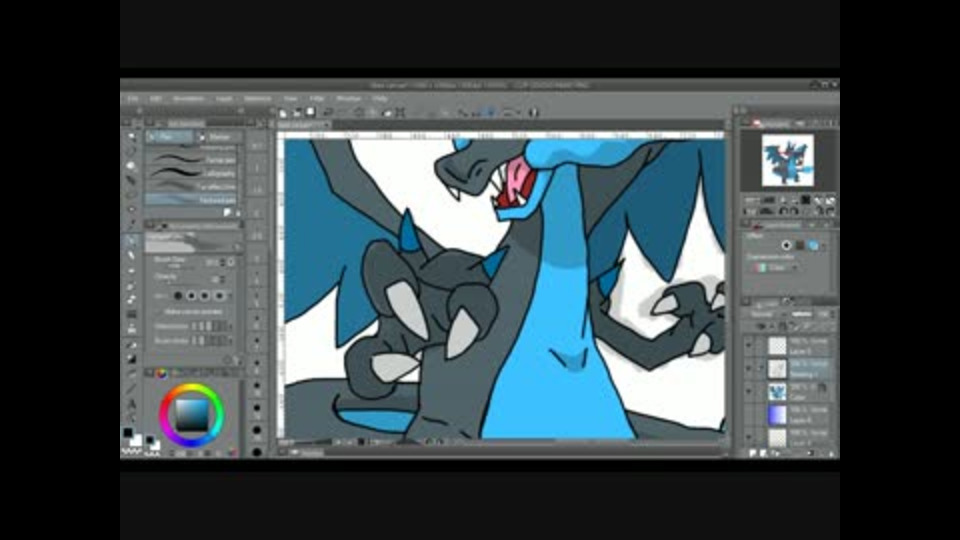Click the Save toolbar icon
Viewport: 960px width, 540px height.
point(311,113)
